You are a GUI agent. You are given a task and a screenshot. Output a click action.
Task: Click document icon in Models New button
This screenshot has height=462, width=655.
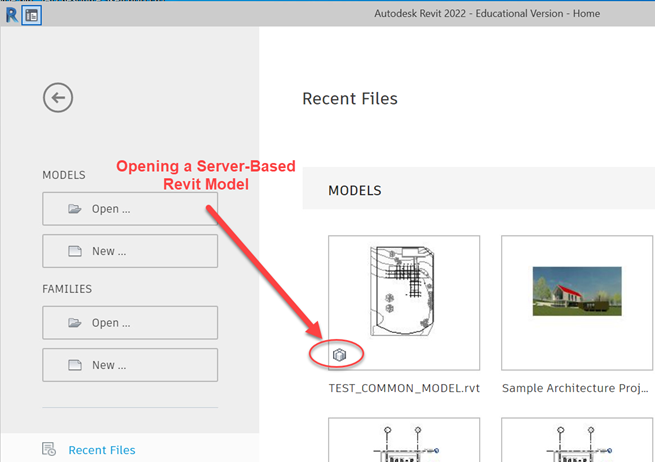(75, 251)
